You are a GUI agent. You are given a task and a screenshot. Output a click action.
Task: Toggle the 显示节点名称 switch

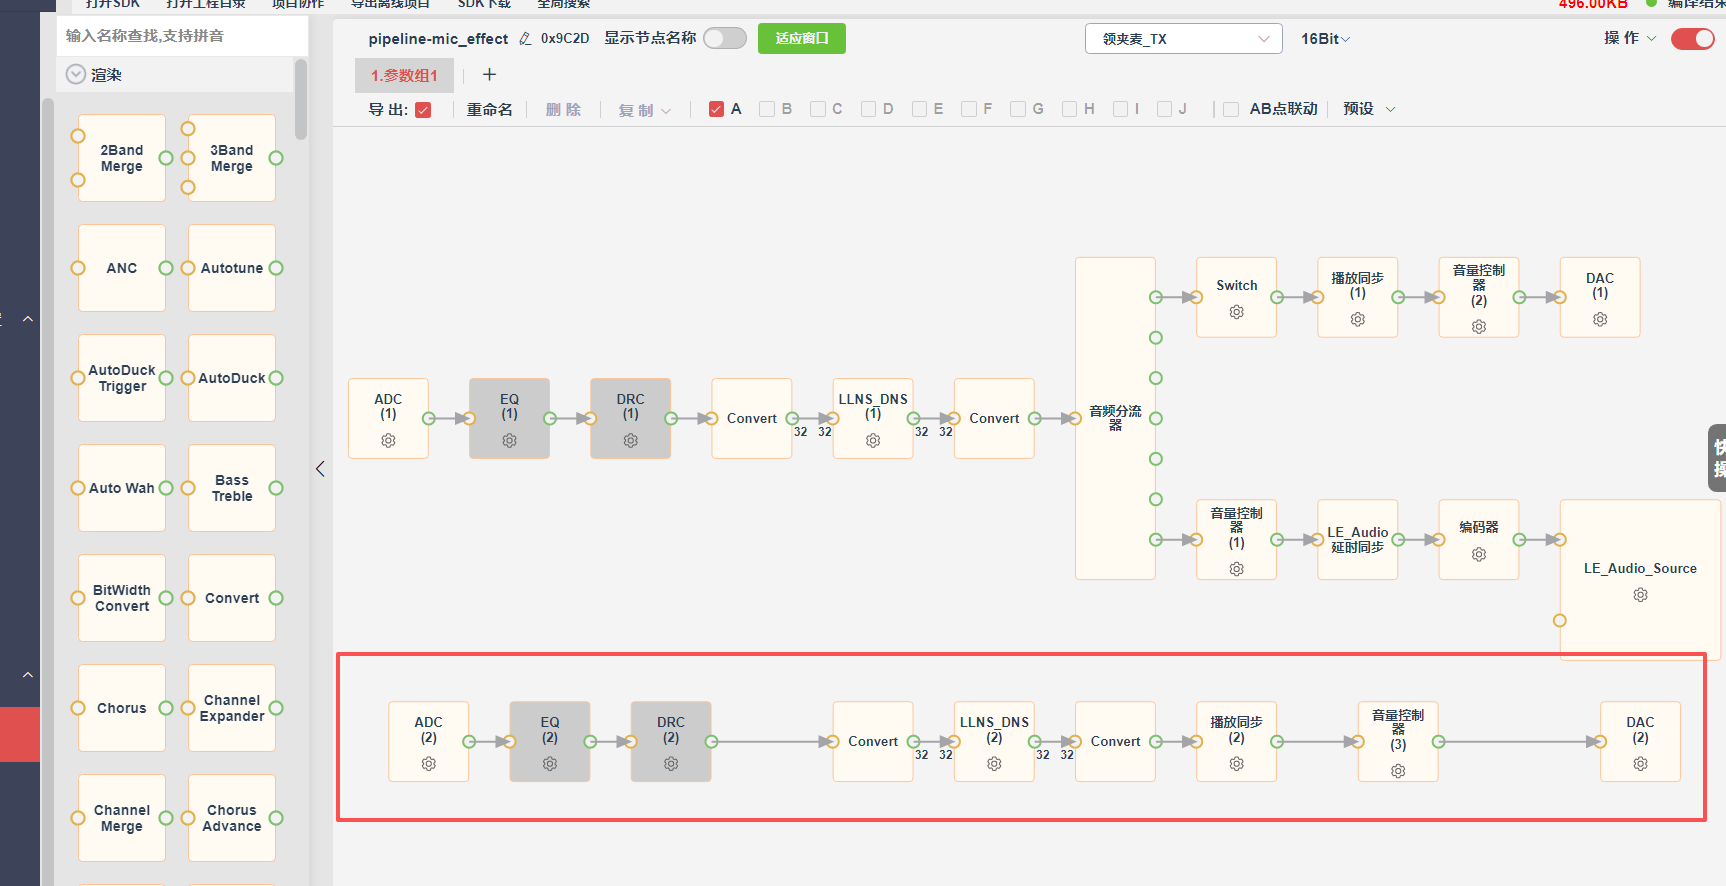725,38
